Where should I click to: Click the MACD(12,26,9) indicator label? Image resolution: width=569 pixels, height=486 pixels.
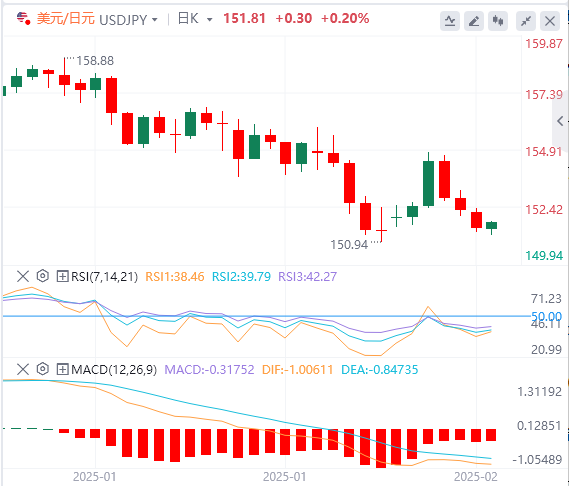[x=114, y=369]
